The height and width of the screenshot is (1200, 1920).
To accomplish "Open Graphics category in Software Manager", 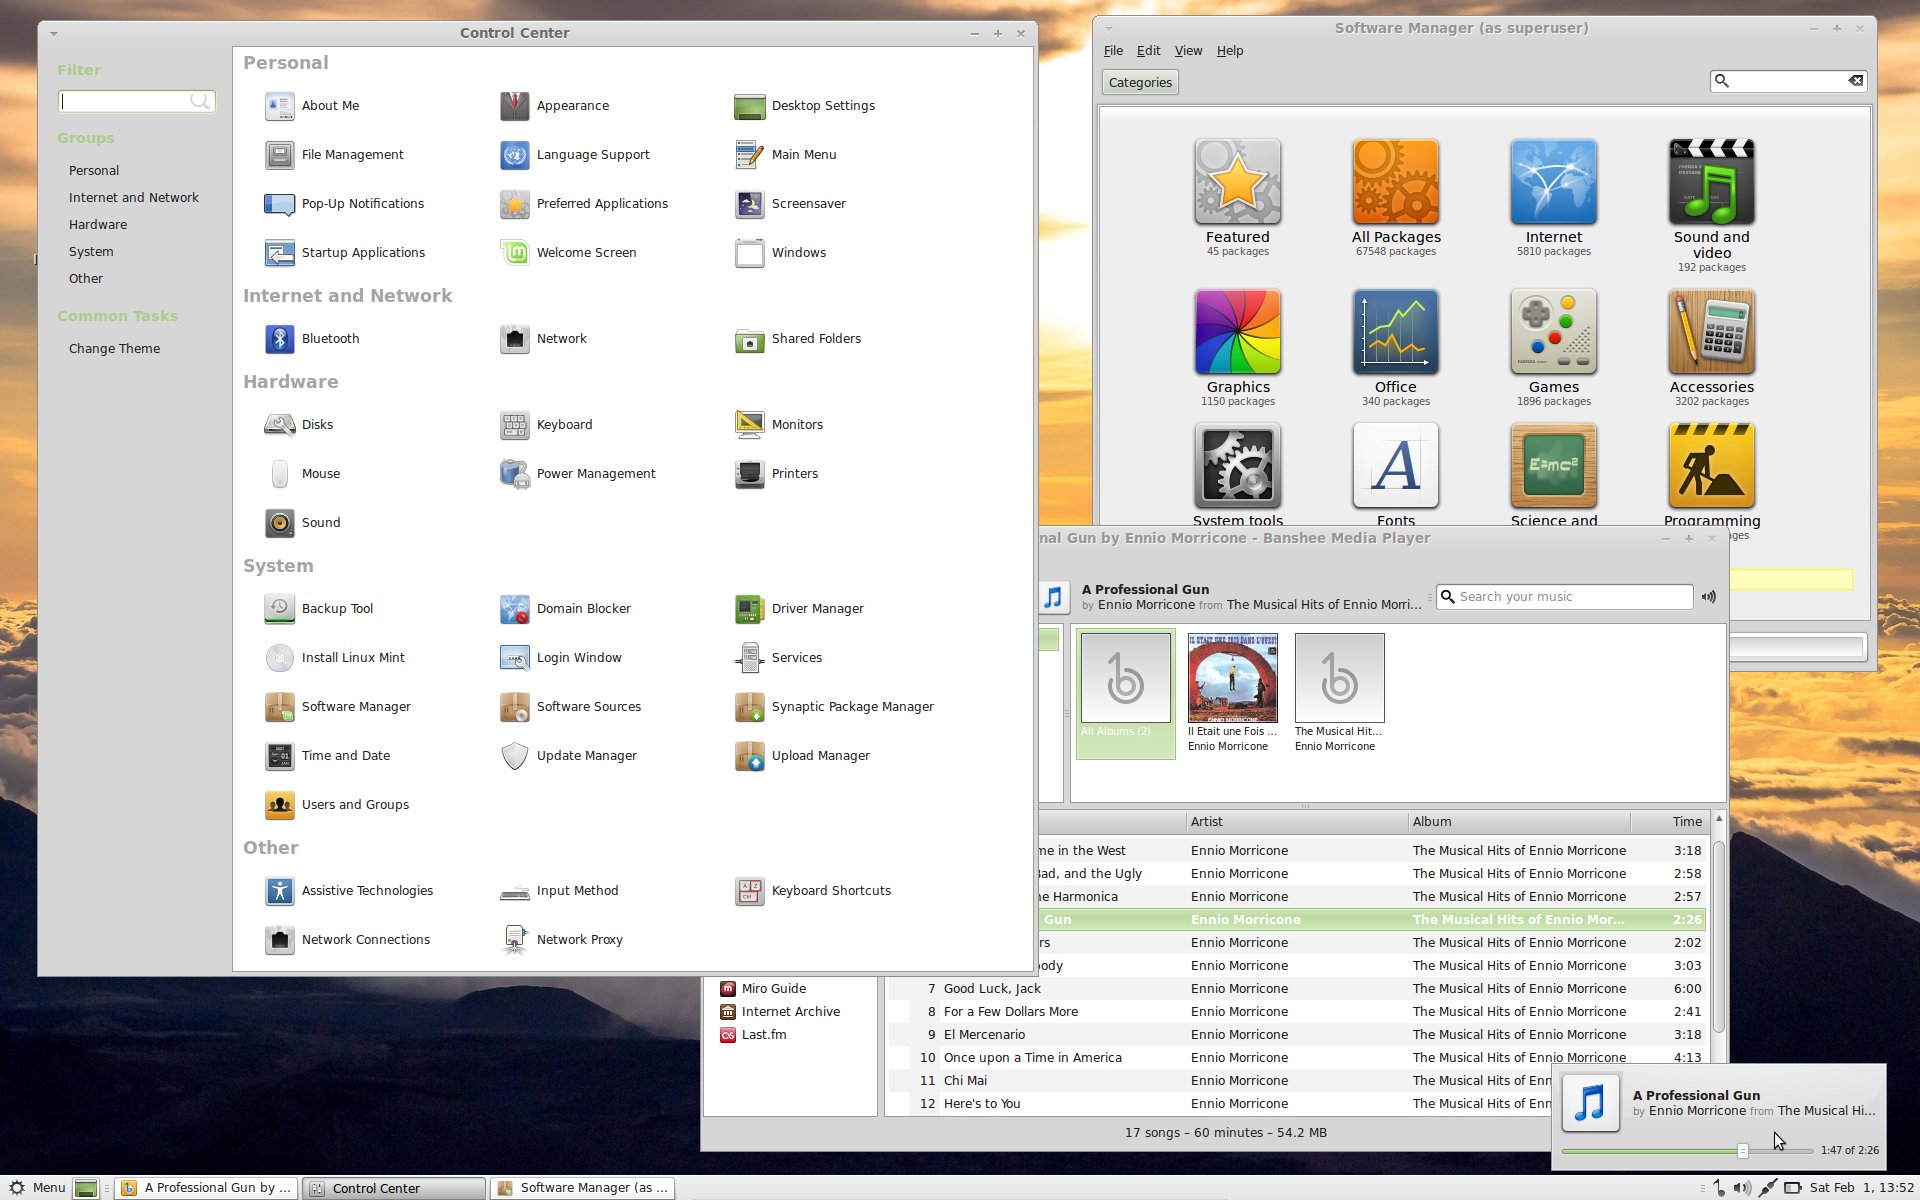I will [1238, 347].
